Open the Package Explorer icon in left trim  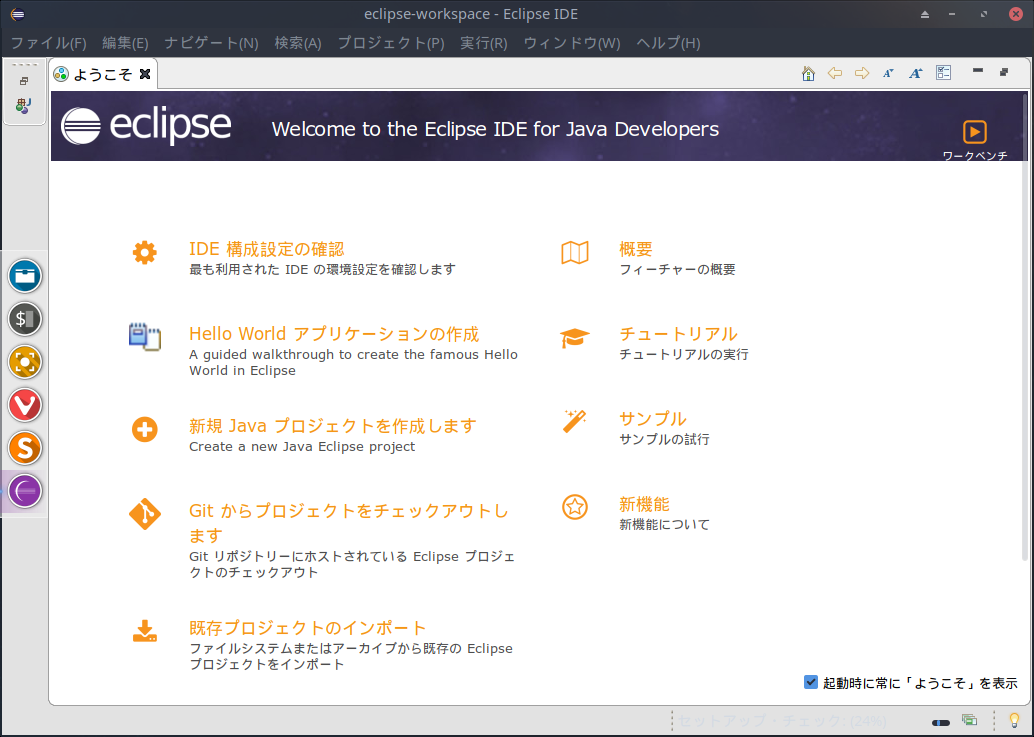click(x=24, y=105)
